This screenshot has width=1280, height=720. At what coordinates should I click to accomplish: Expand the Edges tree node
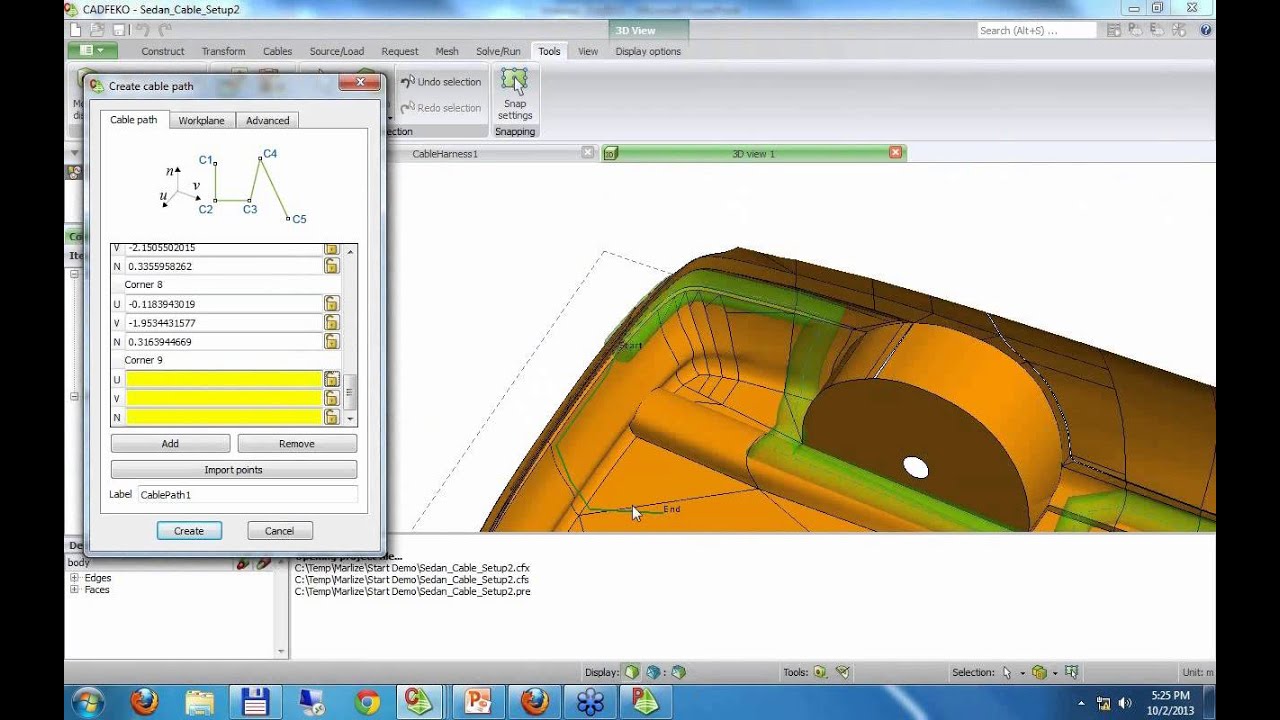click(74, 578)
